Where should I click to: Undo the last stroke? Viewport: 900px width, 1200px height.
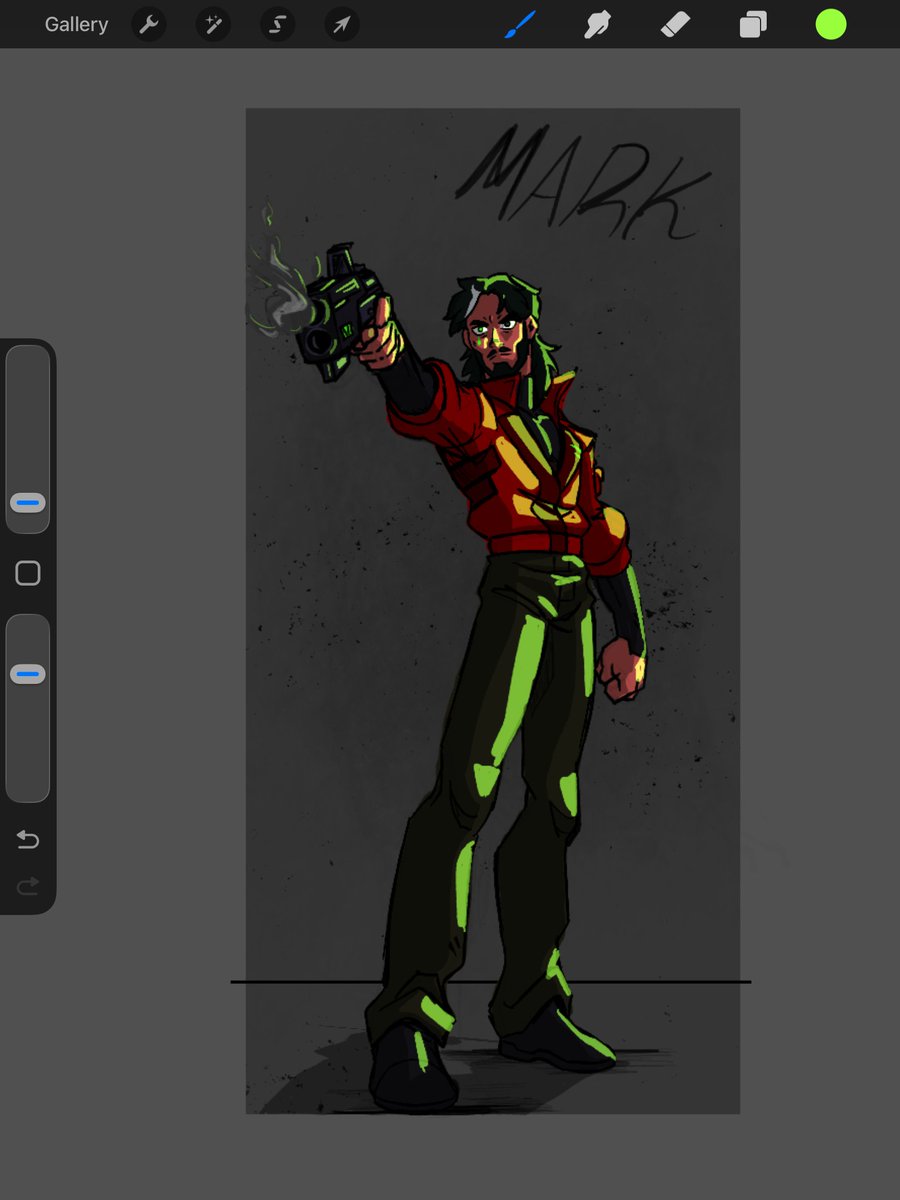tap(28, 840)
